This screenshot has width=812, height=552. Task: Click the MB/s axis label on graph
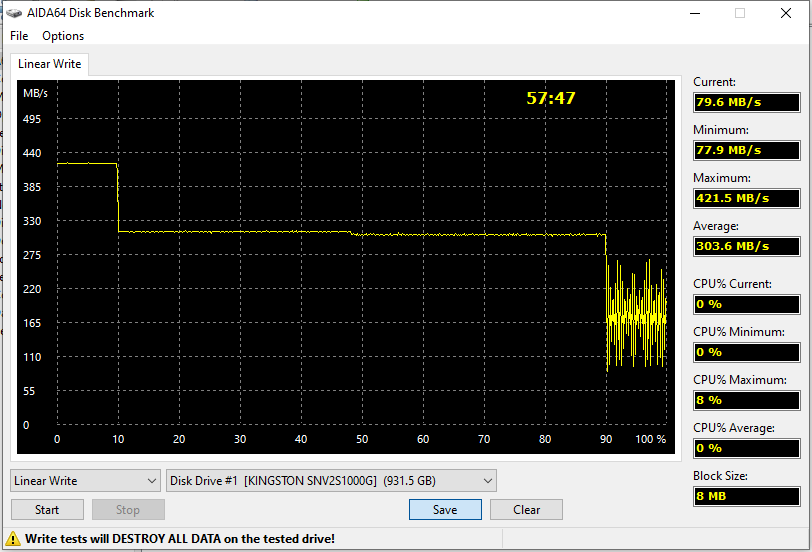pyautogui.click(x=35, y=93)
